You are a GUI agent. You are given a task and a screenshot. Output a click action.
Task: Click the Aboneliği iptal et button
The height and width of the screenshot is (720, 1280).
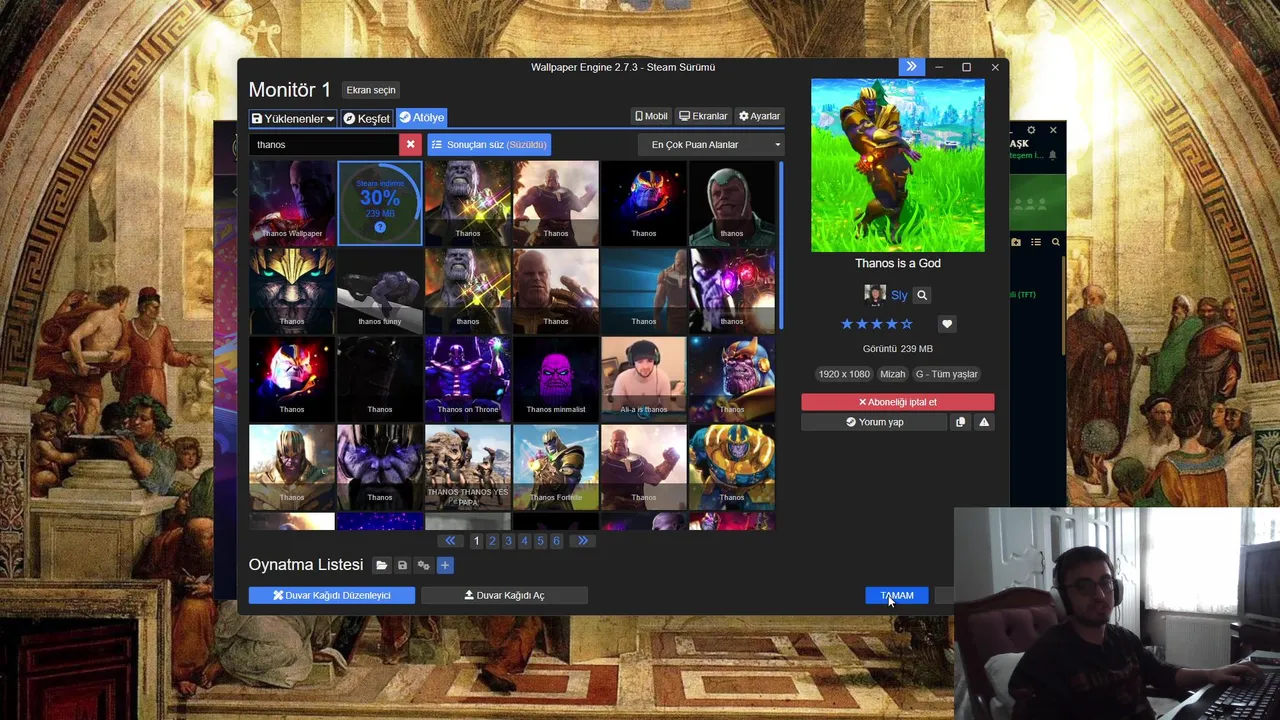pos(897,402)
